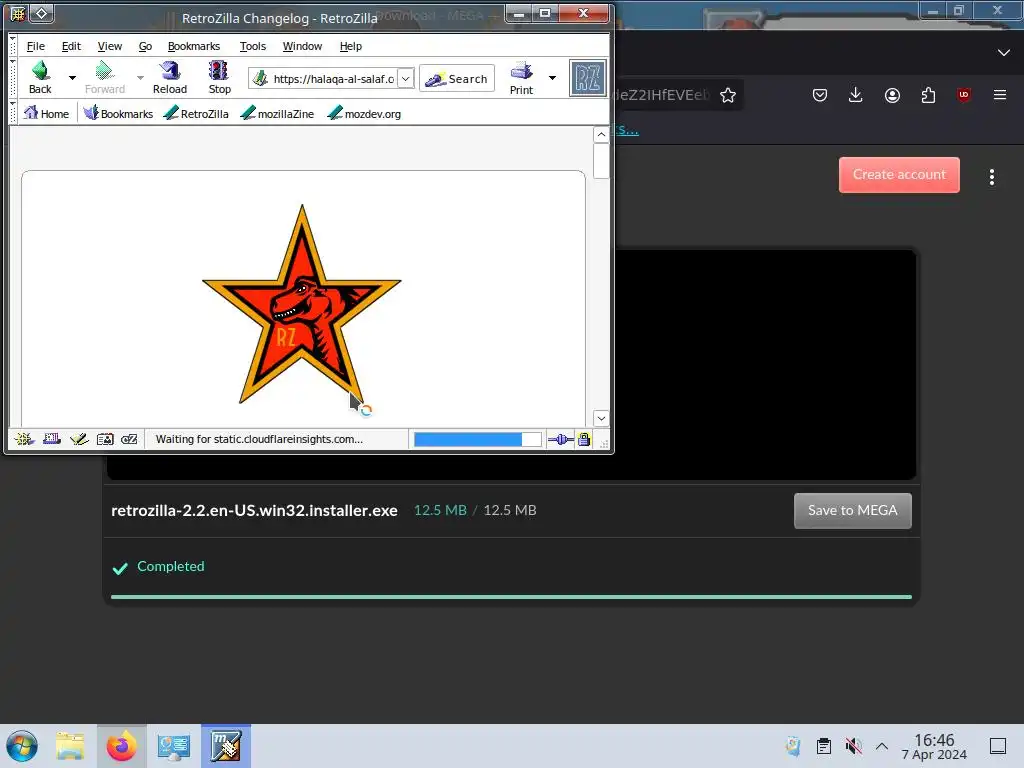Viewport: 1024px width, 768px height.
Task: Open Mail component from status bar
Action: click(52, 439)
